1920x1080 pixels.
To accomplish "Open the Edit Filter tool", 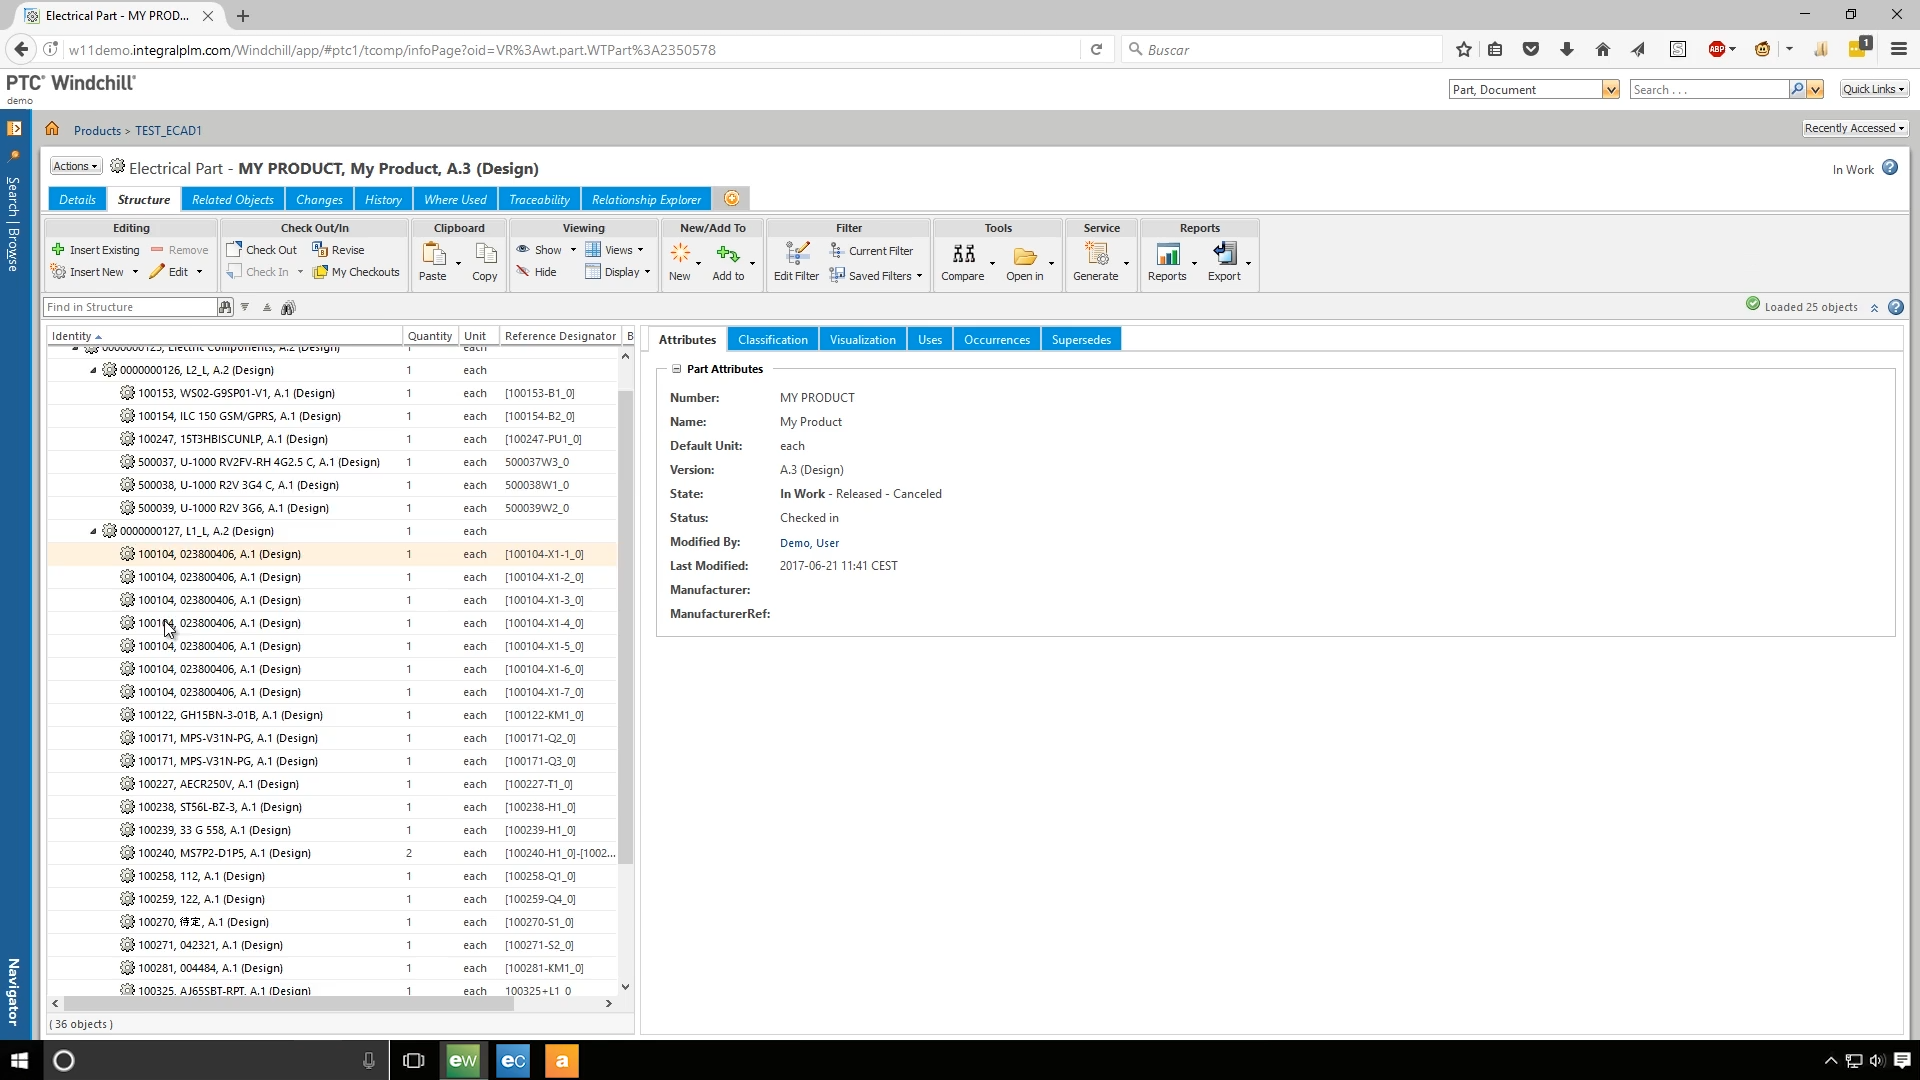I will [x=796, y=262].
